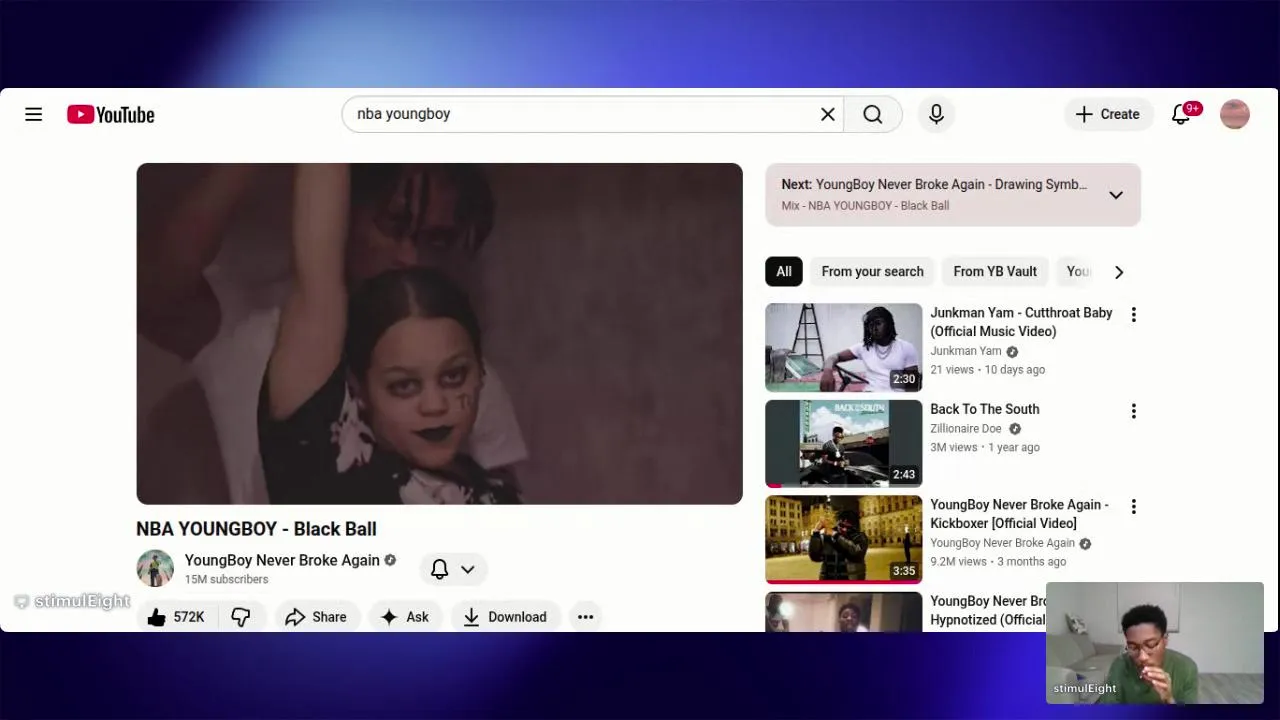Visit Zillionaire Doe channel name
Screen dimensions: 1280x720
(966, 429)
